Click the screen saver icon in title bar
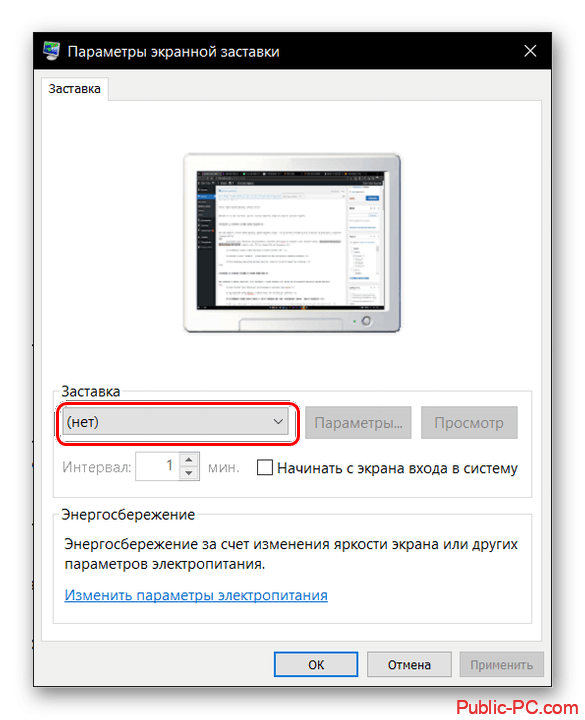 point(51,51)
